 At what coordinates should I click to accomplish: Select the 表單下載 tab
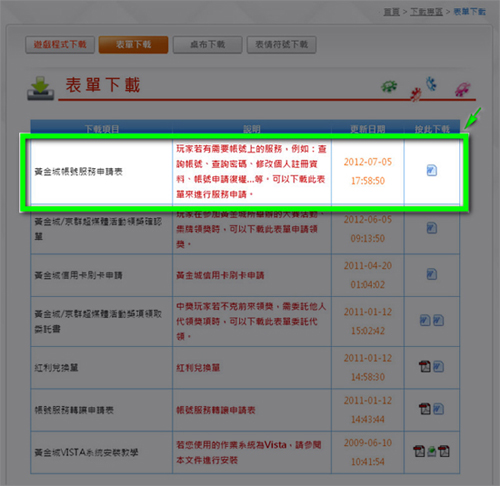133,45
